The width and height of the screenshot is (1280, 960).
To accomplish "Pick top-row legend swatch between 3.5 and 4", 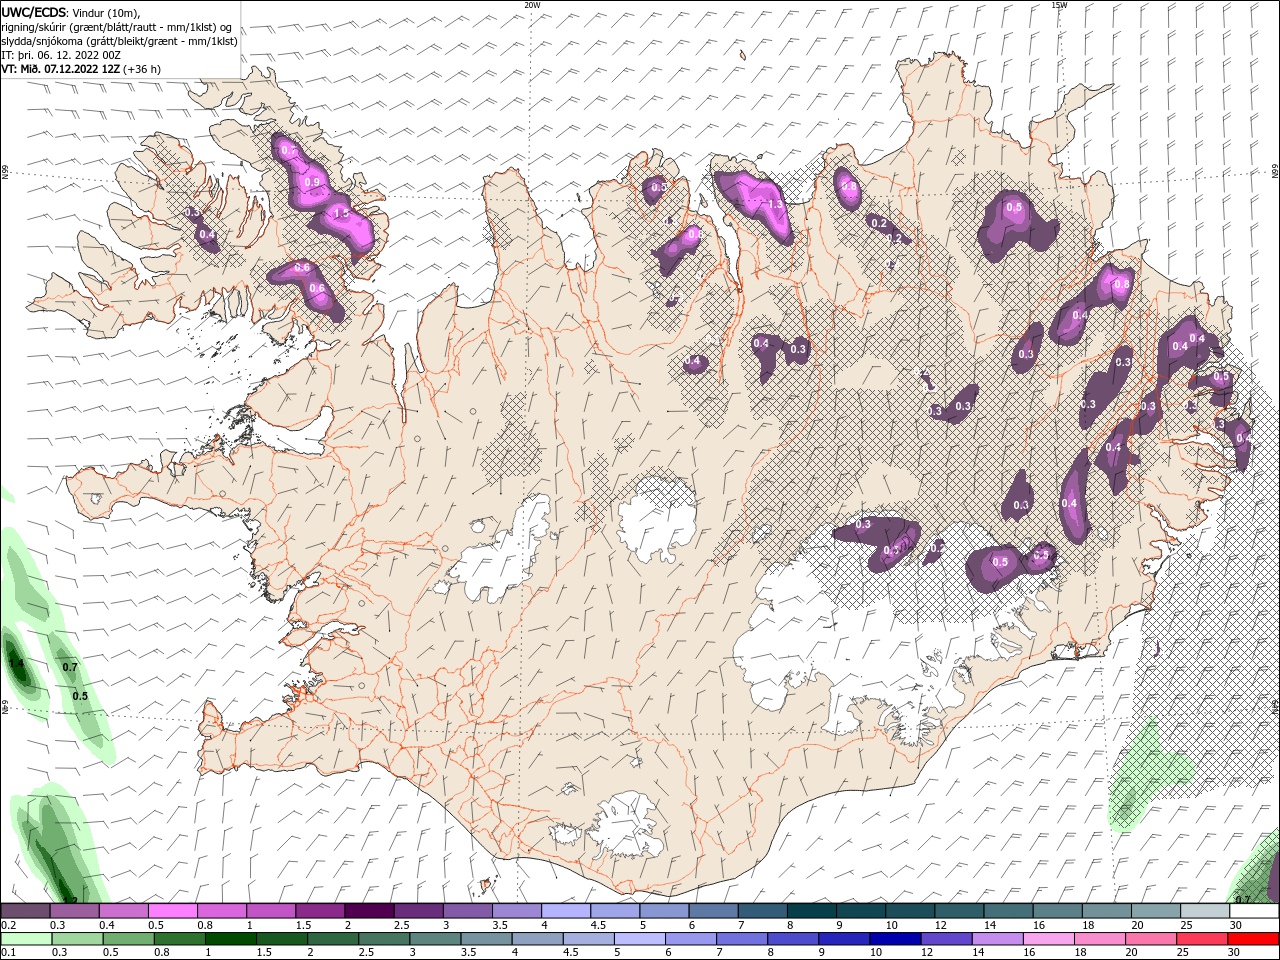I will (x=515, y=911).
